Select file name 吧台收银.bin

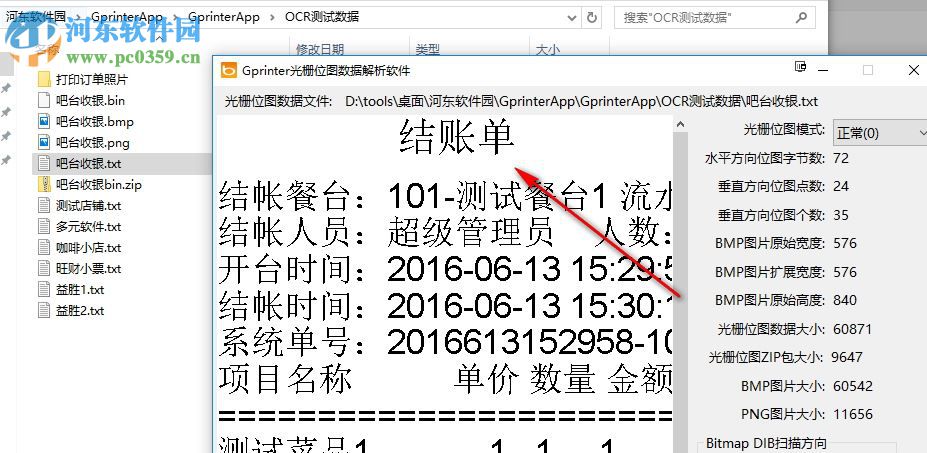90,101
